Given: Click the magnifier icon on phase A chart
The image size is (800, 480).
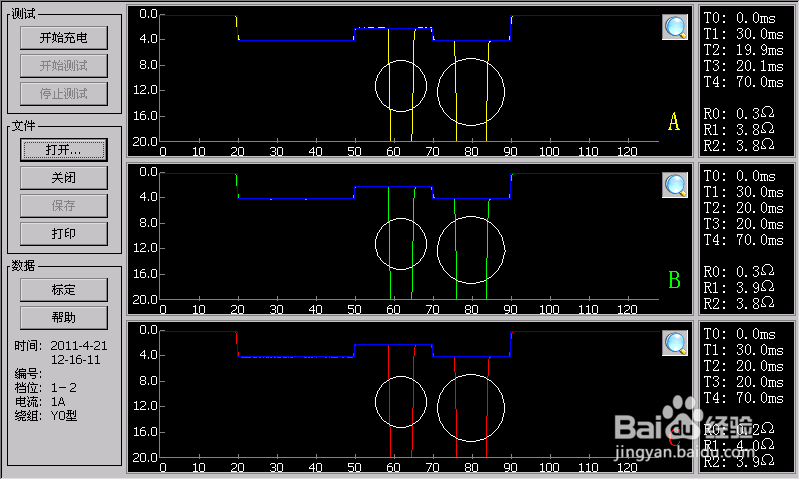Looking at the screenshot, I should [x=675, y=27].
